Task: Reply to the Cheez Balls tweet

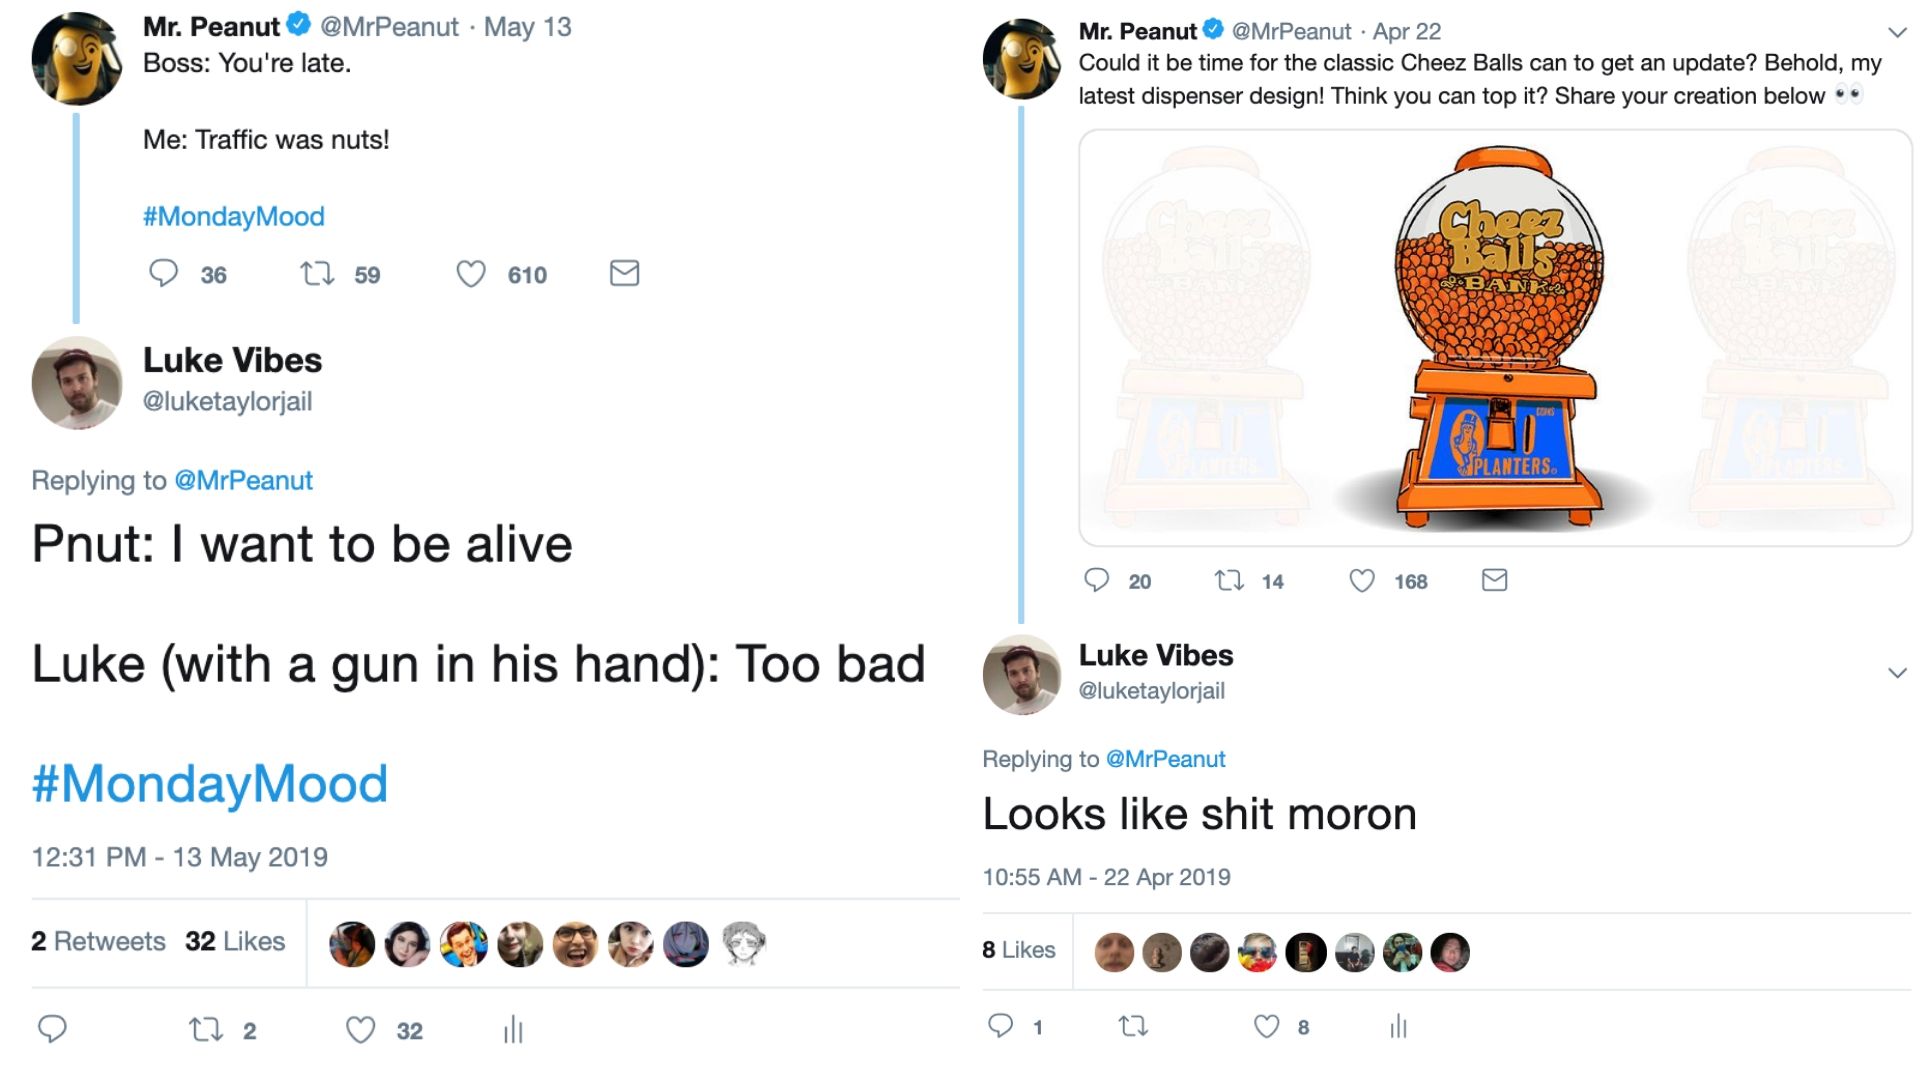Action: click(1097, 580)
